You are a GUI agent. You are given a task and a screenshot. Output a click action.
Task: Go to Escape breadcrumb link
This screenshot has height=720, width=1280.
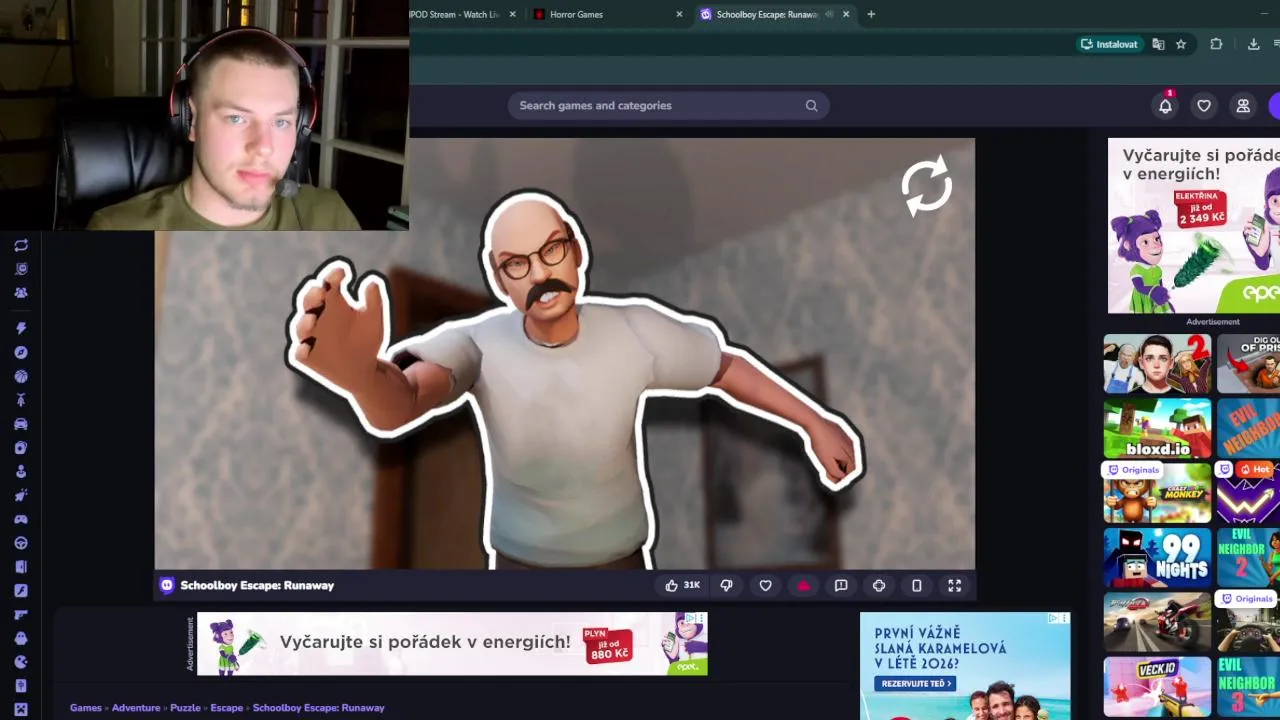(227, 707)
